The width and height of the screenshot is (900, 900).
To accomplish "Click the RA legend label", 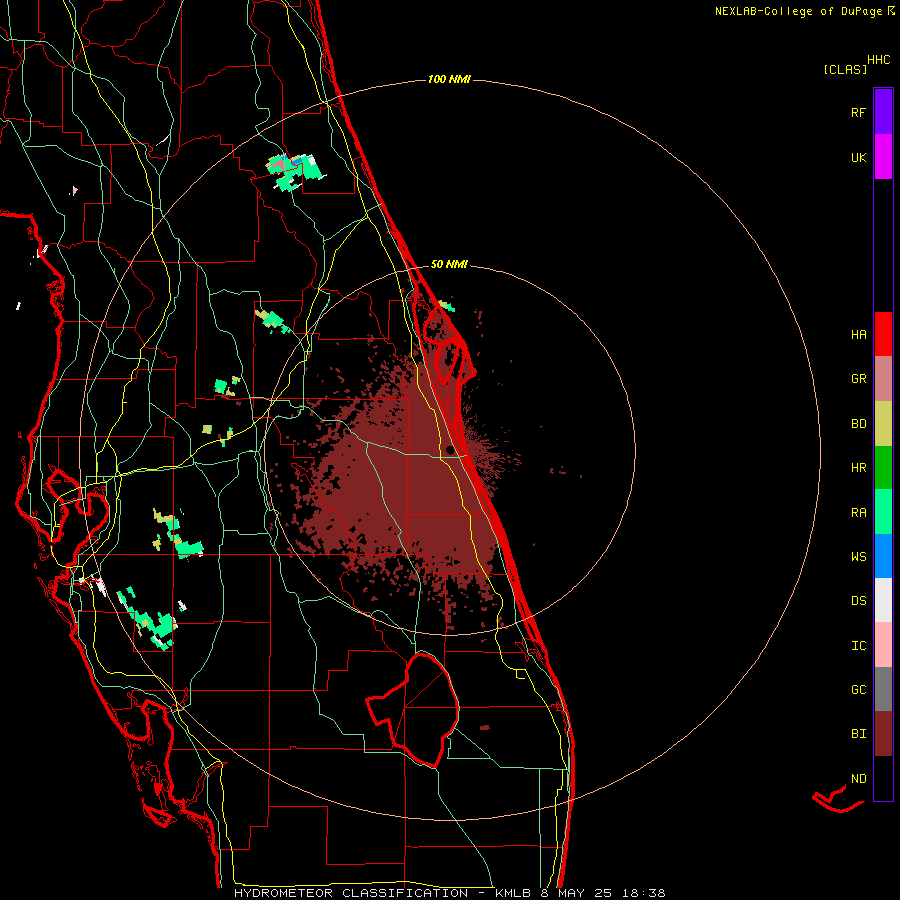I will point(859,512).
